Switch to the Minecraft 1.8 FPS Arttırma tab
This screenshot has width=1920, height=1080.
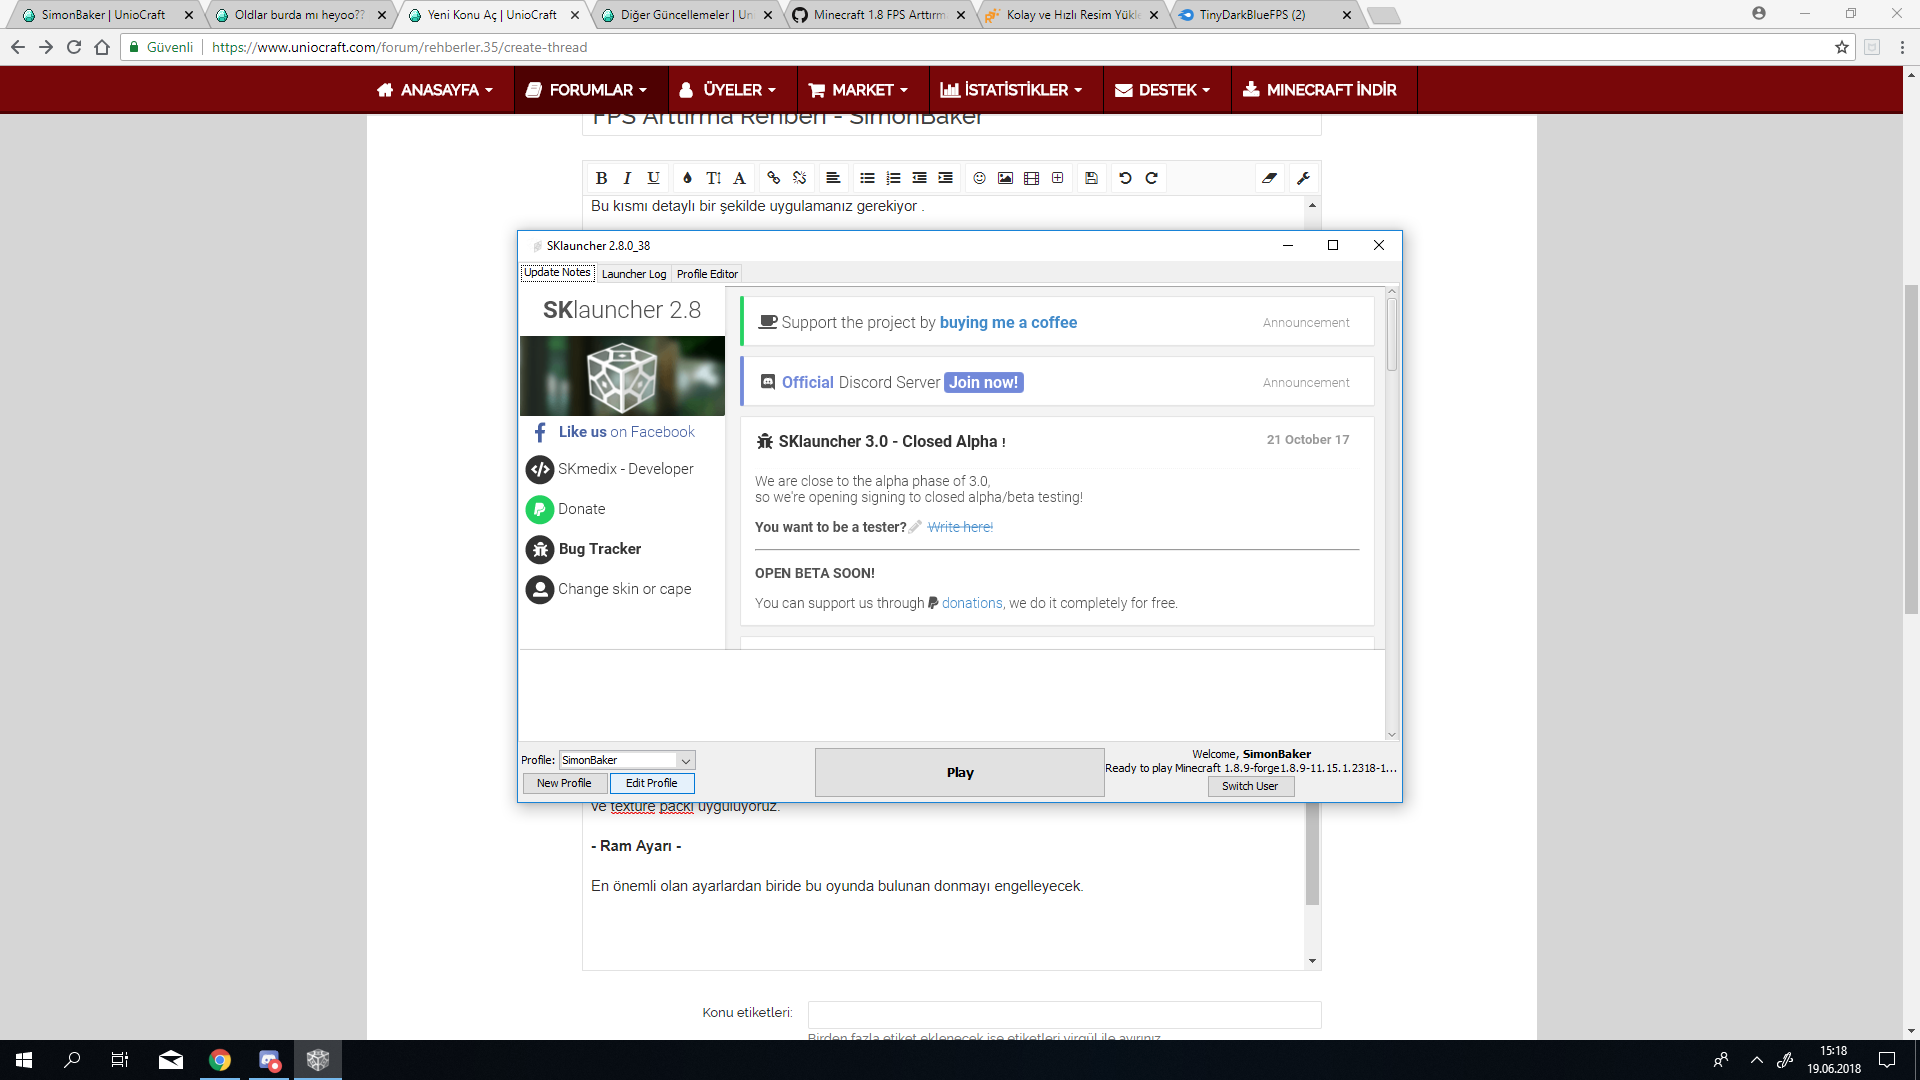click(878, 15)
